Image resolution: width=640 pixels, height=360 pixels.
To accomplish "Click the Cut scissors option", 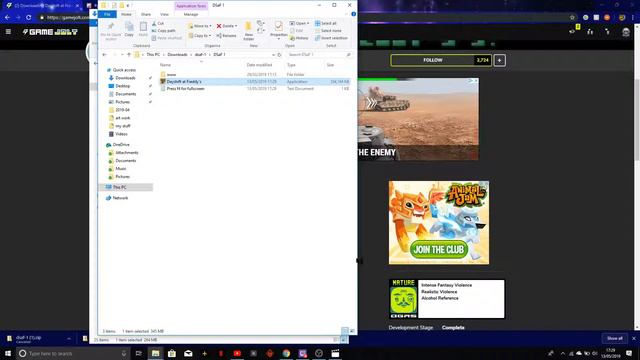I will tap(158, 24).
